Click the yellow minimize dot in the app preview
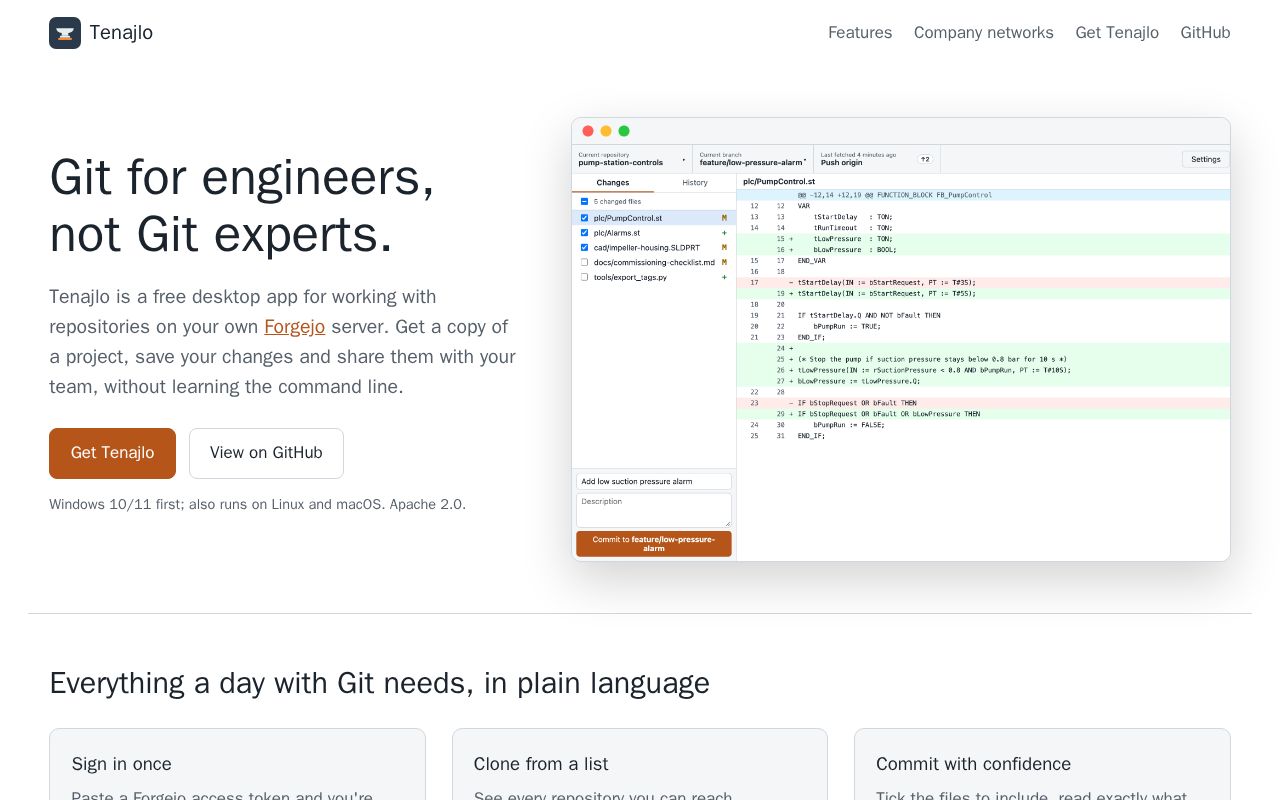 point(606,131)
